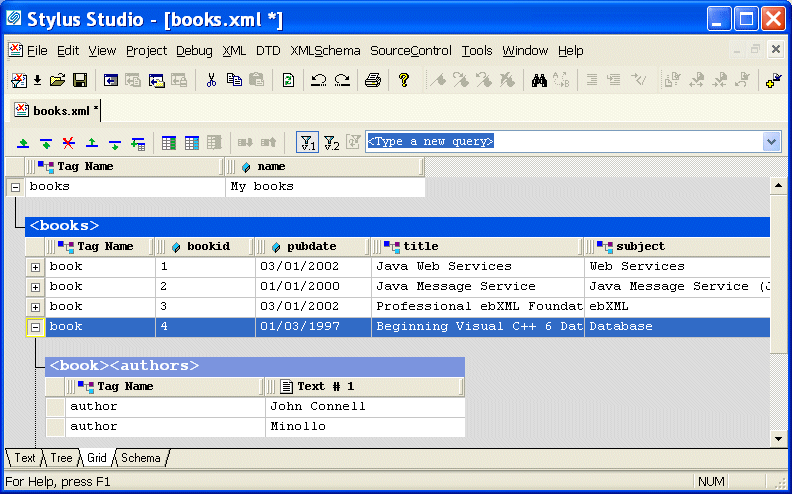Click the Undo arrow icon
792x494 pixels.
pos(318,81)
